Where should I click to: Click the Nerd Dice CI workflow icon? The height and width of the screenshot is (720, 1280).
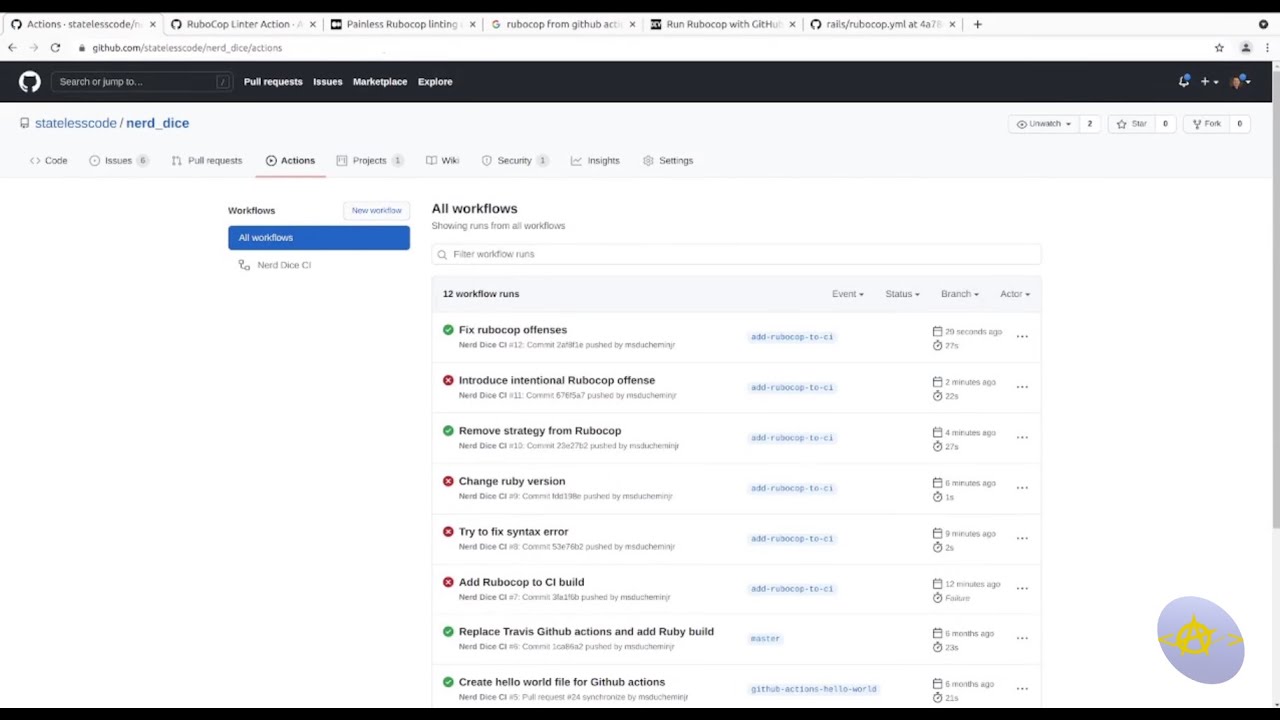click(x=244, y=265)
